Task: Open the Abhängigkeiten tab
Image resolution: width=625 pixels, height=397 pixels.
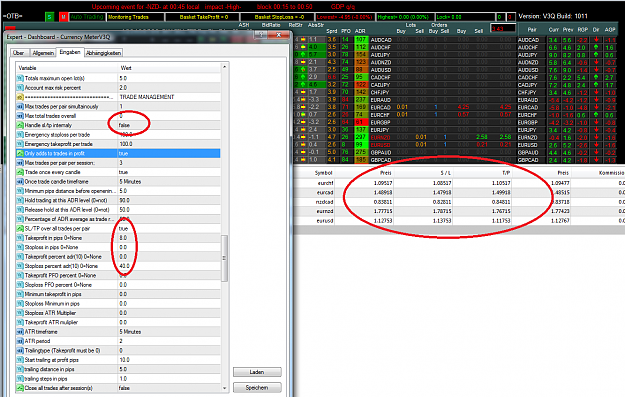Action: pos(103,53)
